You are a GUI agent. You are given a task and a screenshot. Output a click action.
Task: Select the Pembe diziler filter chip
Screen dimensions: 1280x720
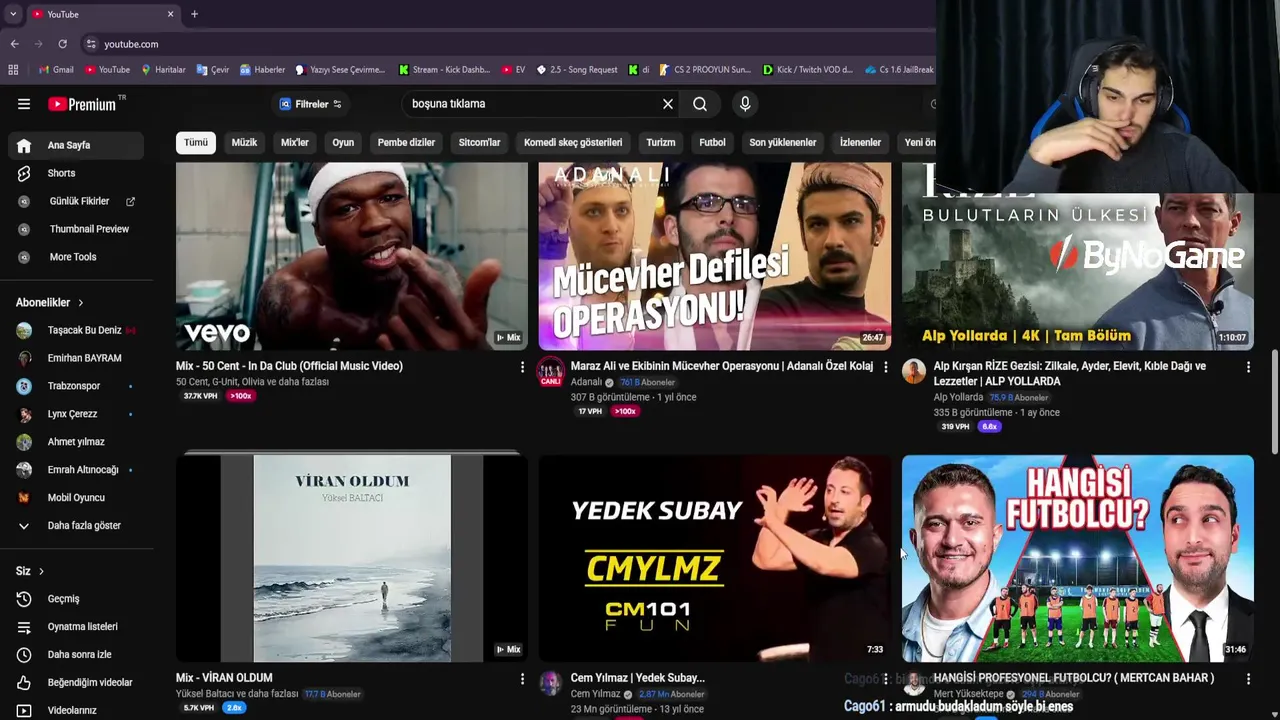[x=406, y=142]
